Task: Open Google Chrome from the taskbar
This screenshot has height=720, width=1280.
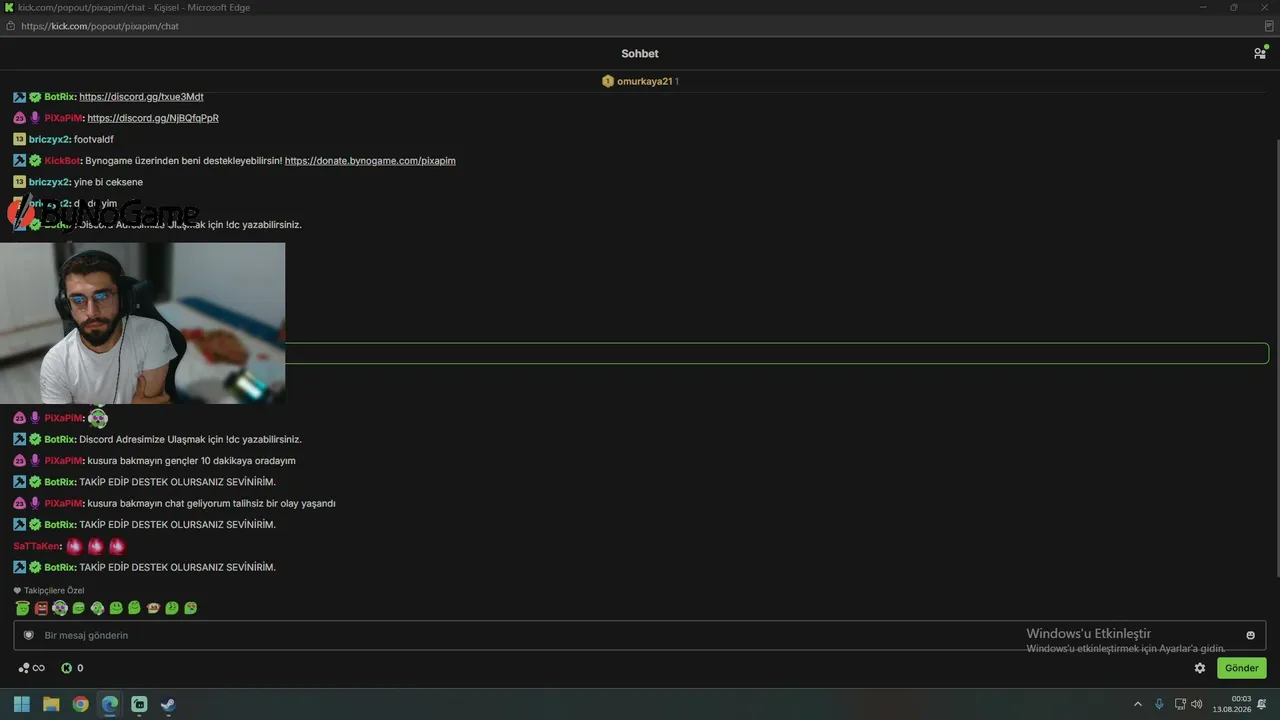Action: [81, 704]
